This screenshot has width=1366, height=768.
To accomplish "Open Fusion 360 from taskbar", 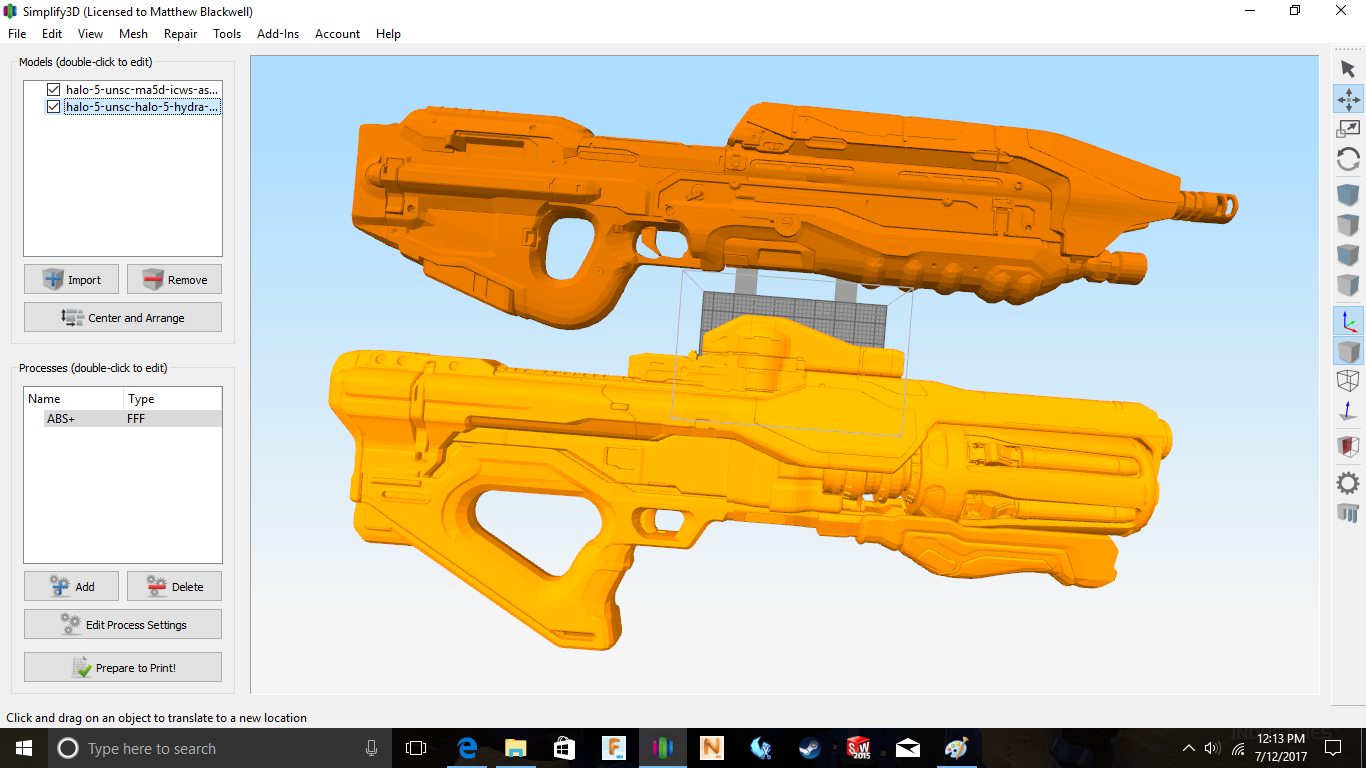I will pyautogui.click(x=613, y=748).
